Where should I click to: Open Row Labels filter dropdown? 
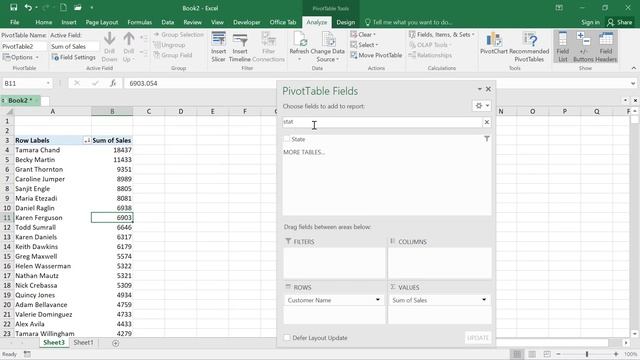[87, 140]
